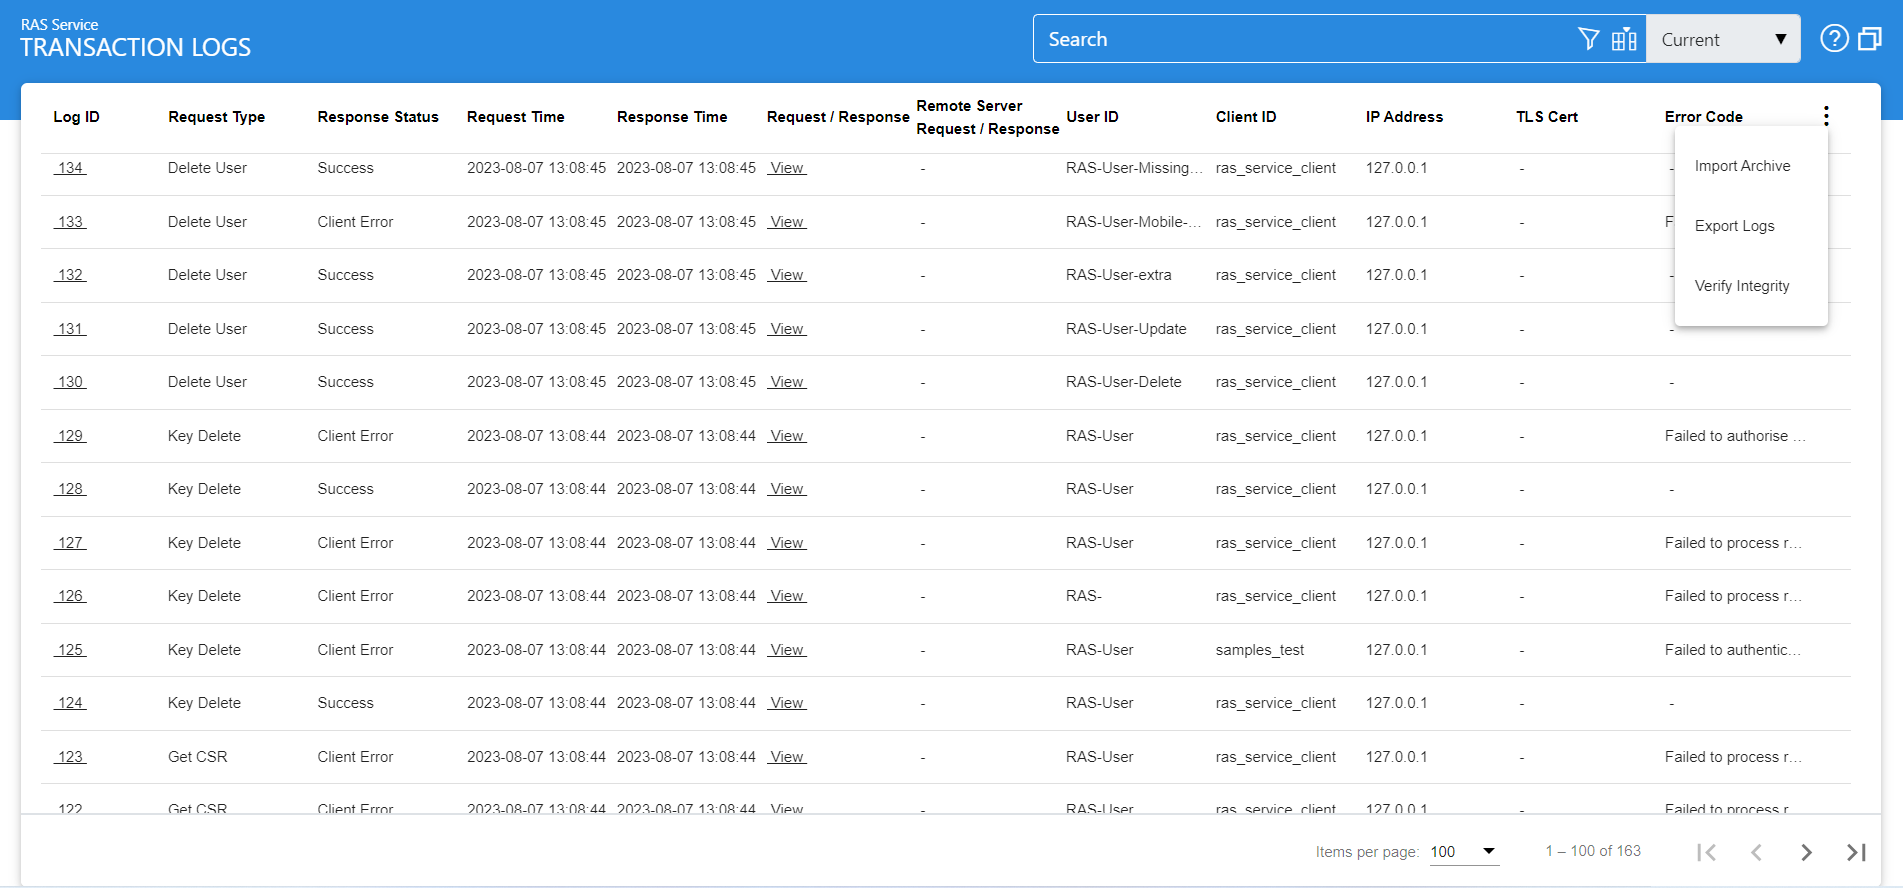The width and height of the screenshot is (1903, 888).
Task: Open log ID 125 link
Action: click(x=70, y=650)
